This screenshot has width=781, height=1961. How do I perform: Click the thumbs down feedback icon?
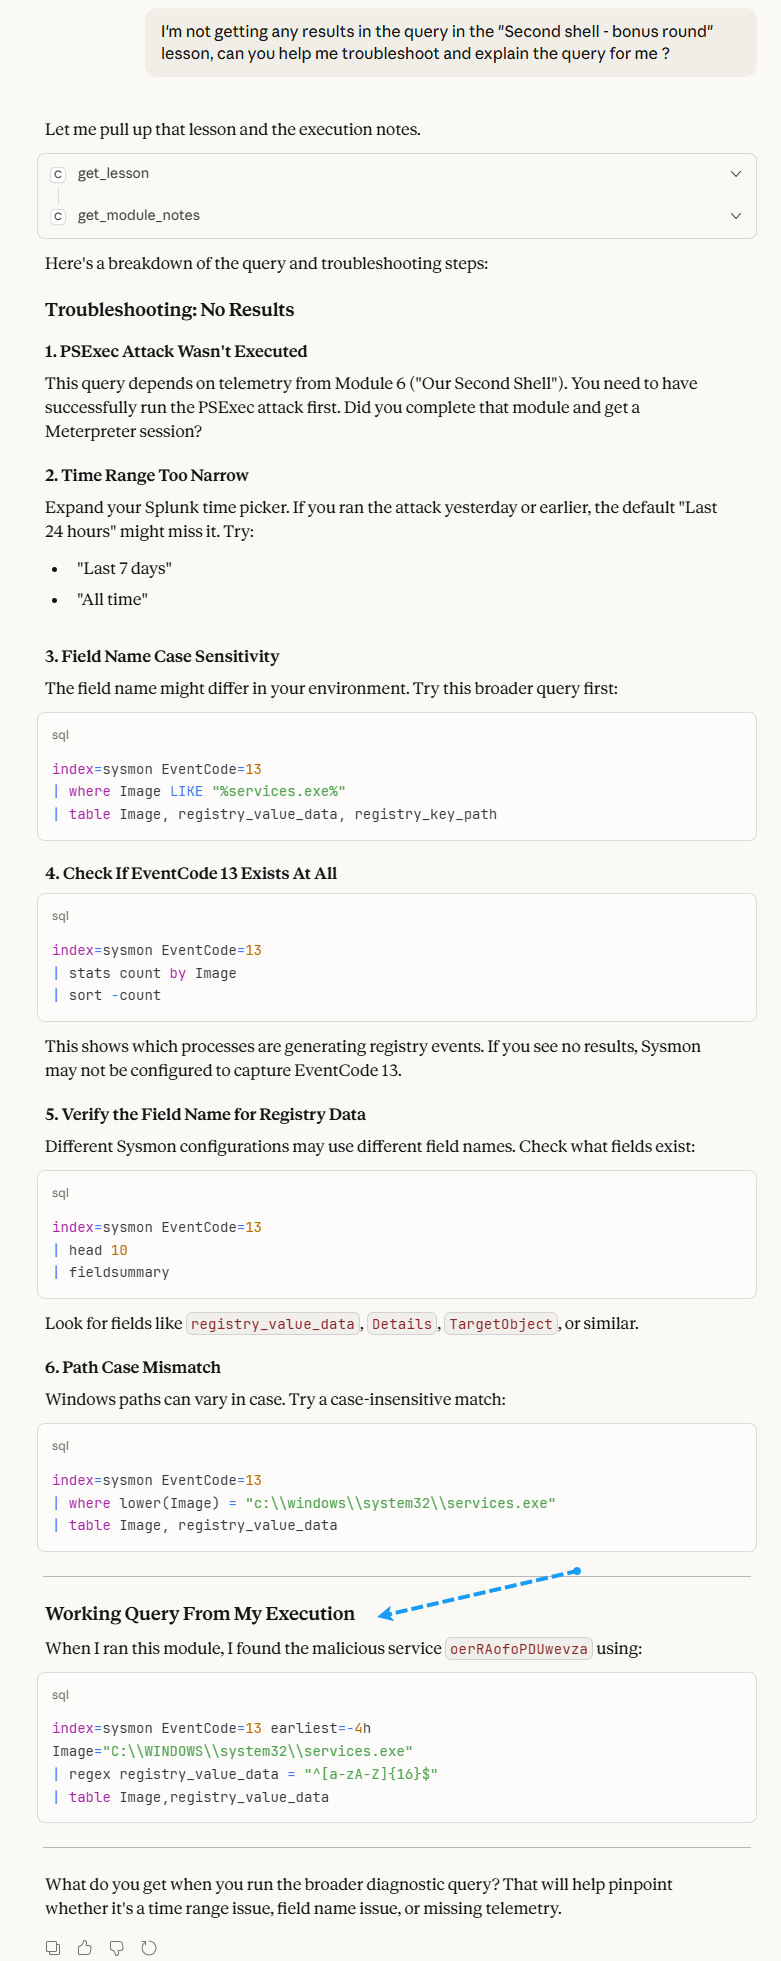pos(117,1948)
